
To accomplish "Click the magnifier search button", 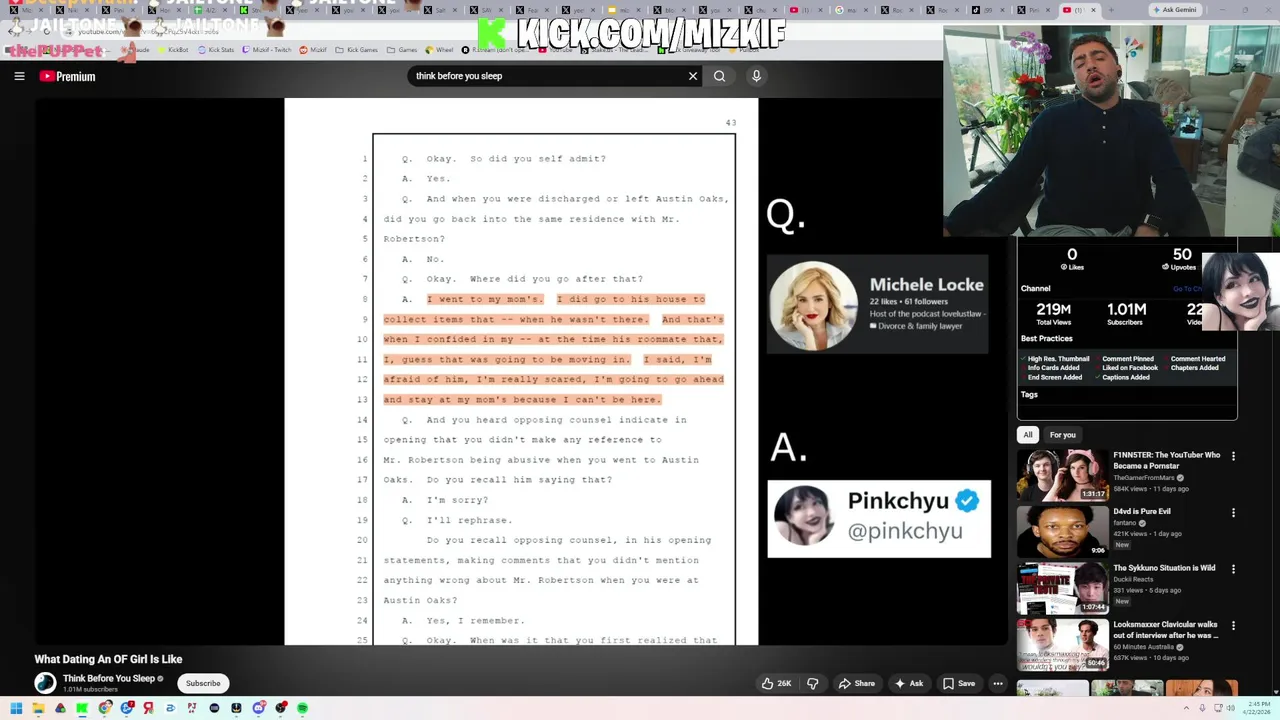I will (x=719, y=76).
